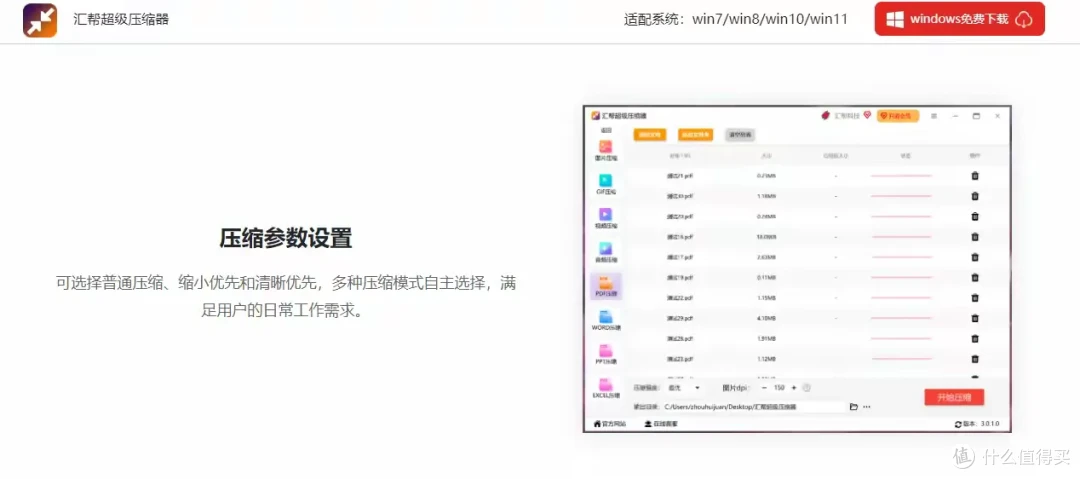Click the cloud download icon in the red button
This screenshot has height=479, width=1080.
[1024, 19]
